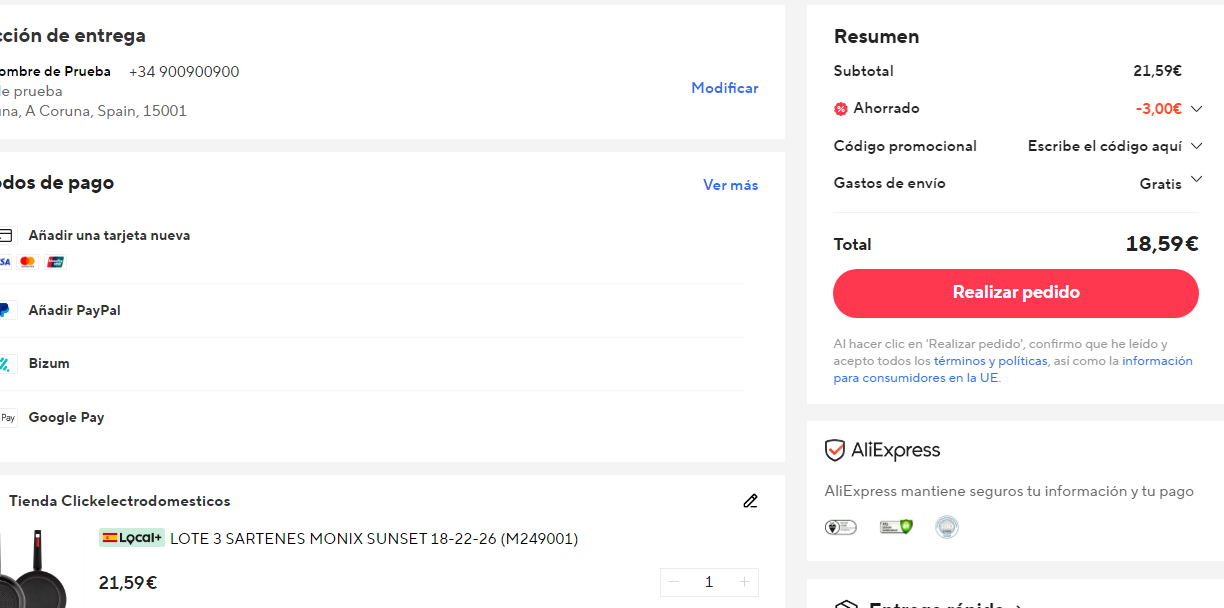Click the Gratis shipping cost value
1224x608 pixels.
(1161, 184)
